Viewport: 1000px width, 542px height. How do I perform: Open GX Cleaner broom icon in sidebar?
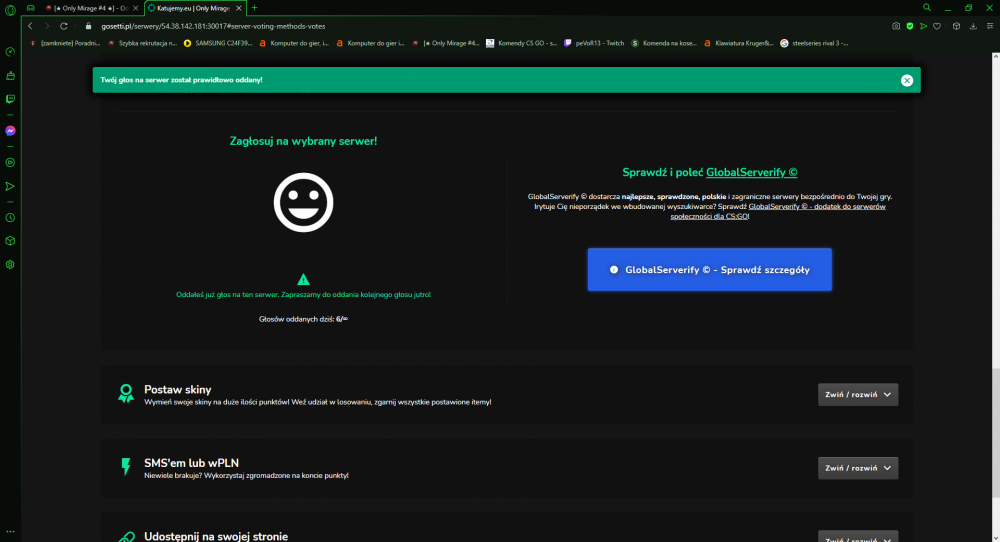pos(10,76)
